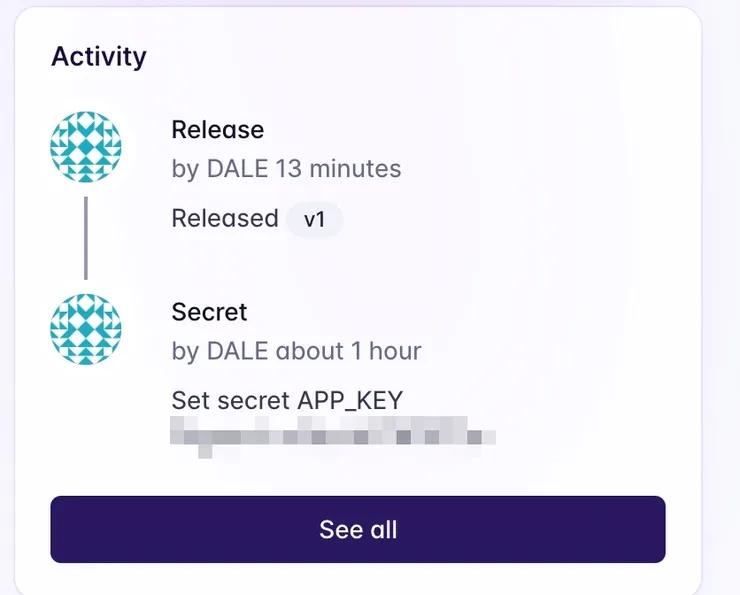Click the word by in Secret entry
The width and height of the screenshot is (740, 595).
click(x=185, y=351)
